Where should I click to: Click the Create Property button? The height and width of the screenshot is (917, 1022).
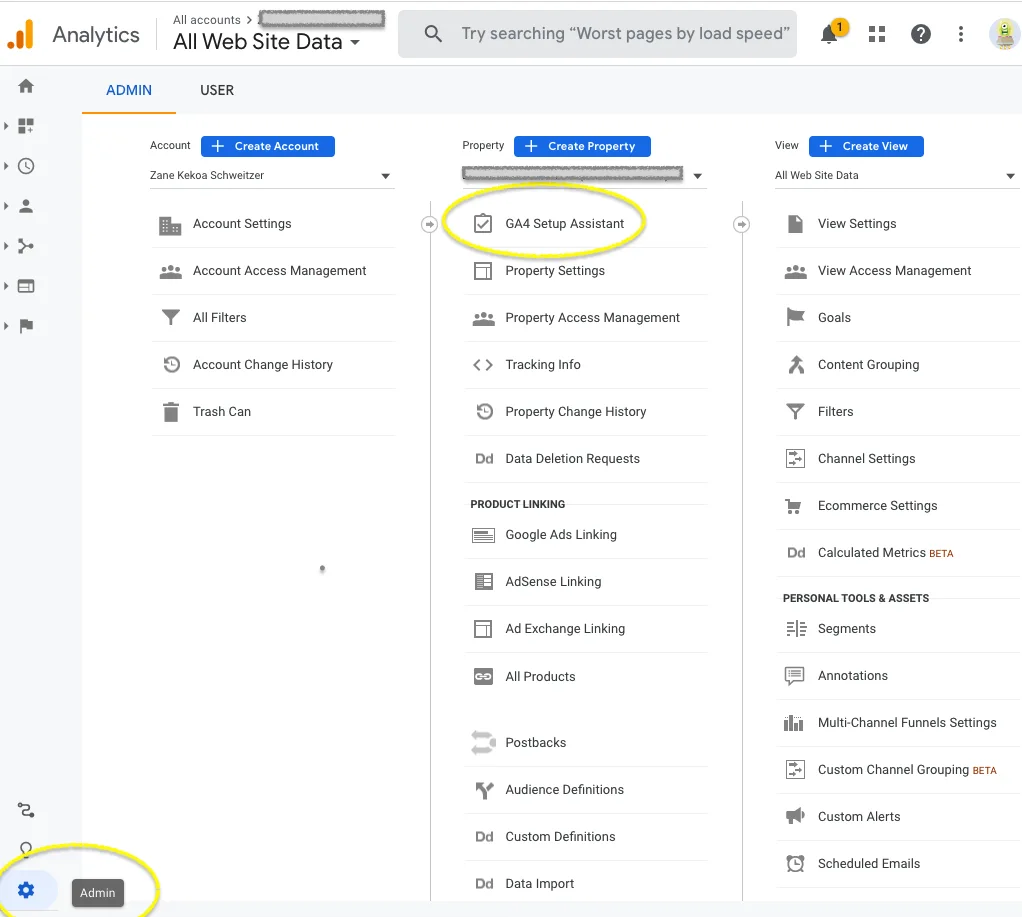(x=582, y=147)
